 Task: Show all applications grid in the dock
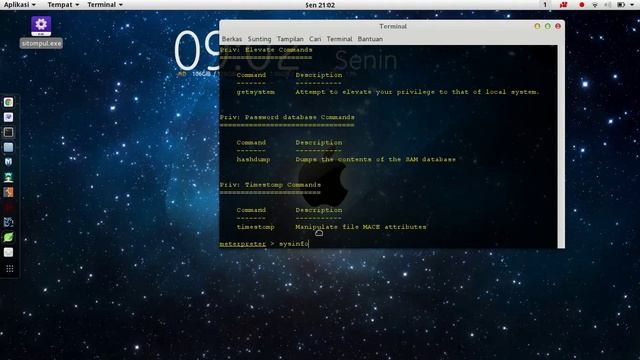(9, 269)
